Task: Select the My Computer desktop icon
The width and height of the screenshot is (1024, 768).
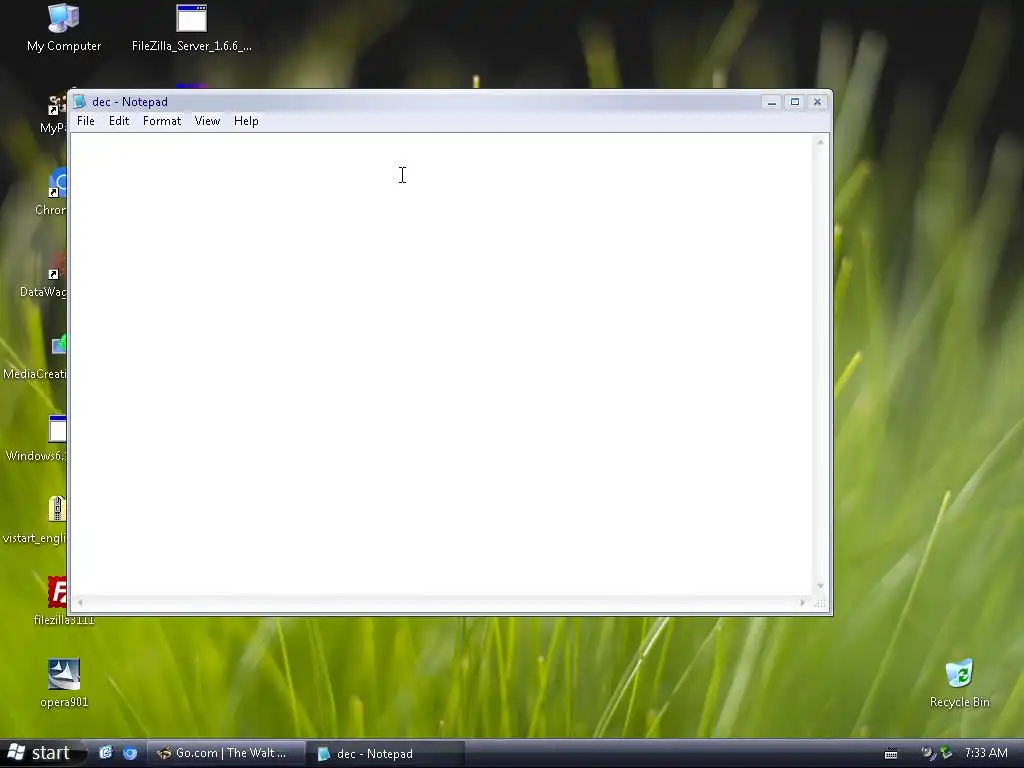Action: (64, 27)
